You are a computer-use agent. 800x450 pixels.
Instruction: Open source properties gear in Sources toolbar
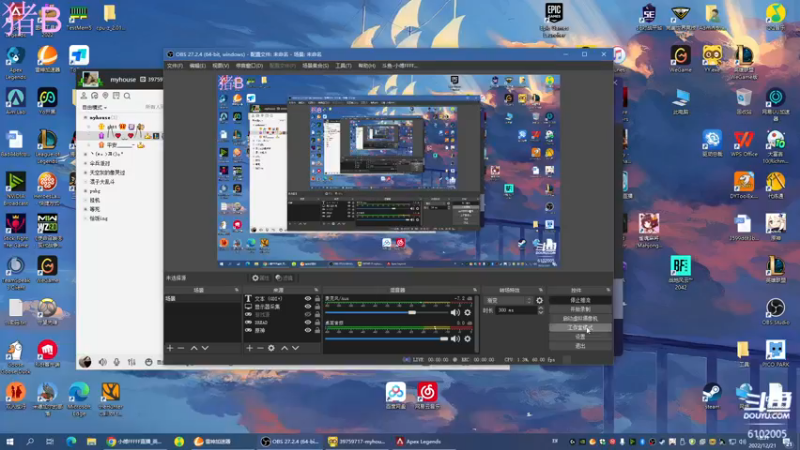(271, 348)
